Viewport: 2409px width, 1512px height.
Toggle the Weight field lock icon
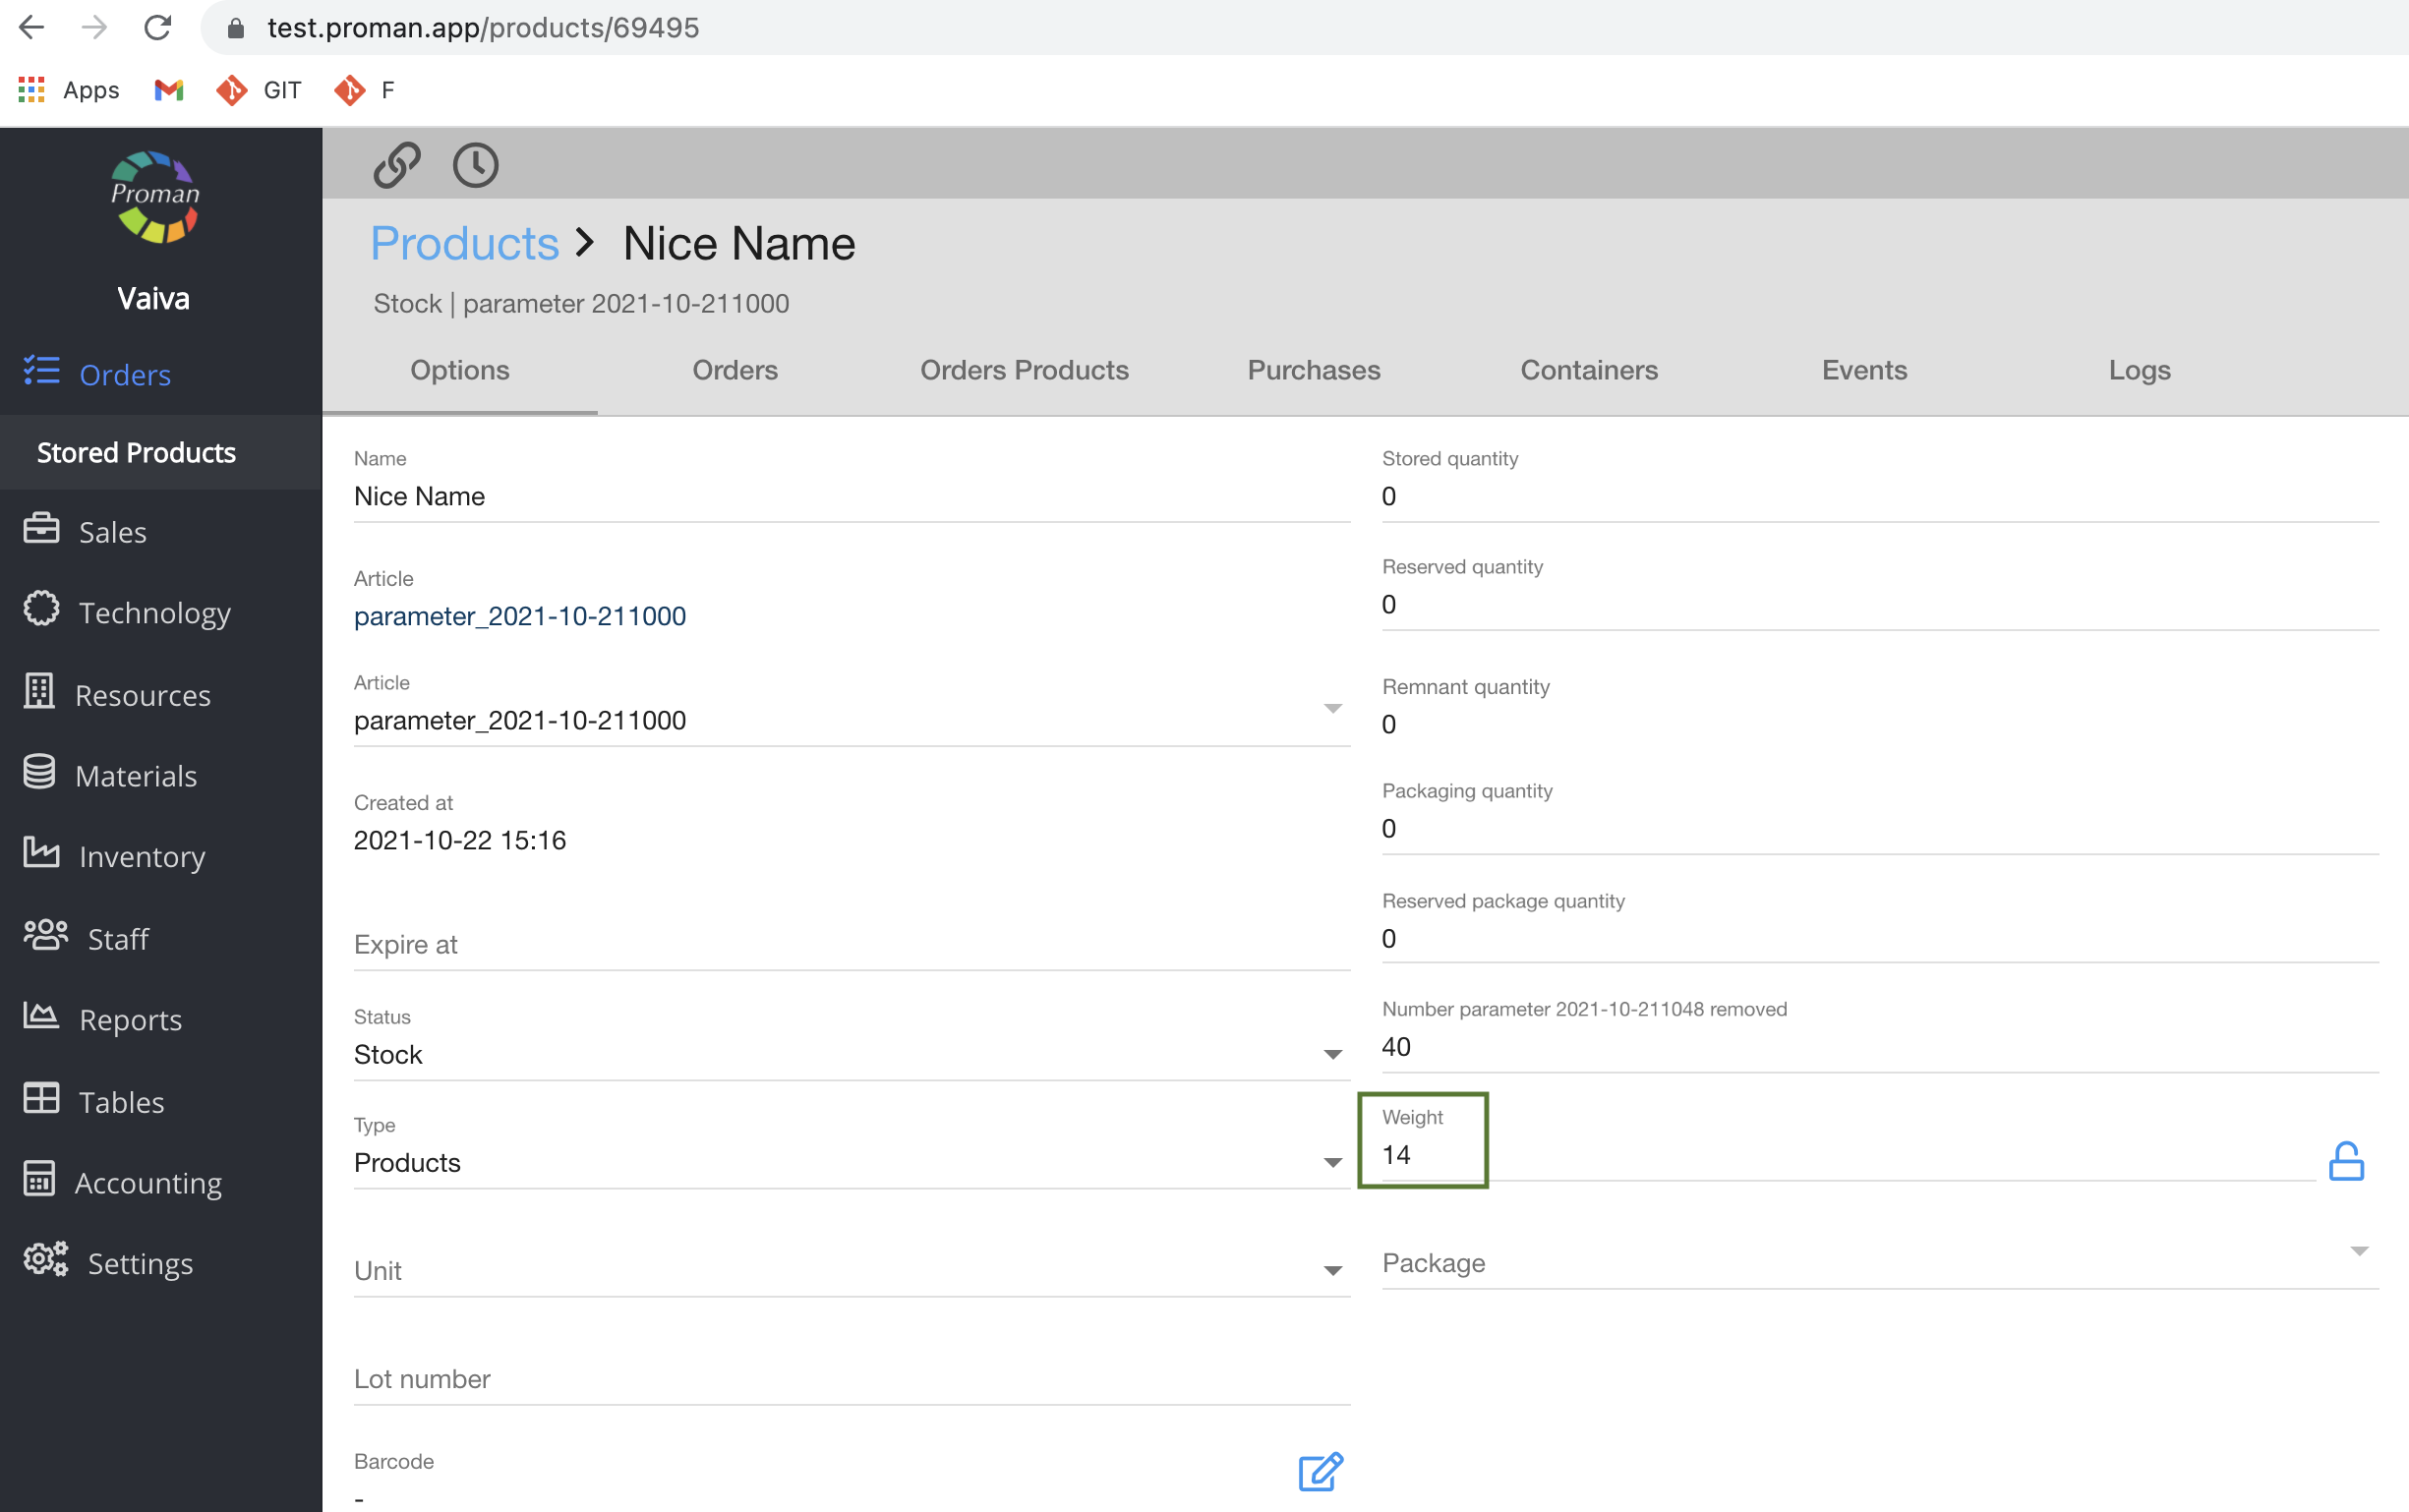click(x=2345, y=1161)
